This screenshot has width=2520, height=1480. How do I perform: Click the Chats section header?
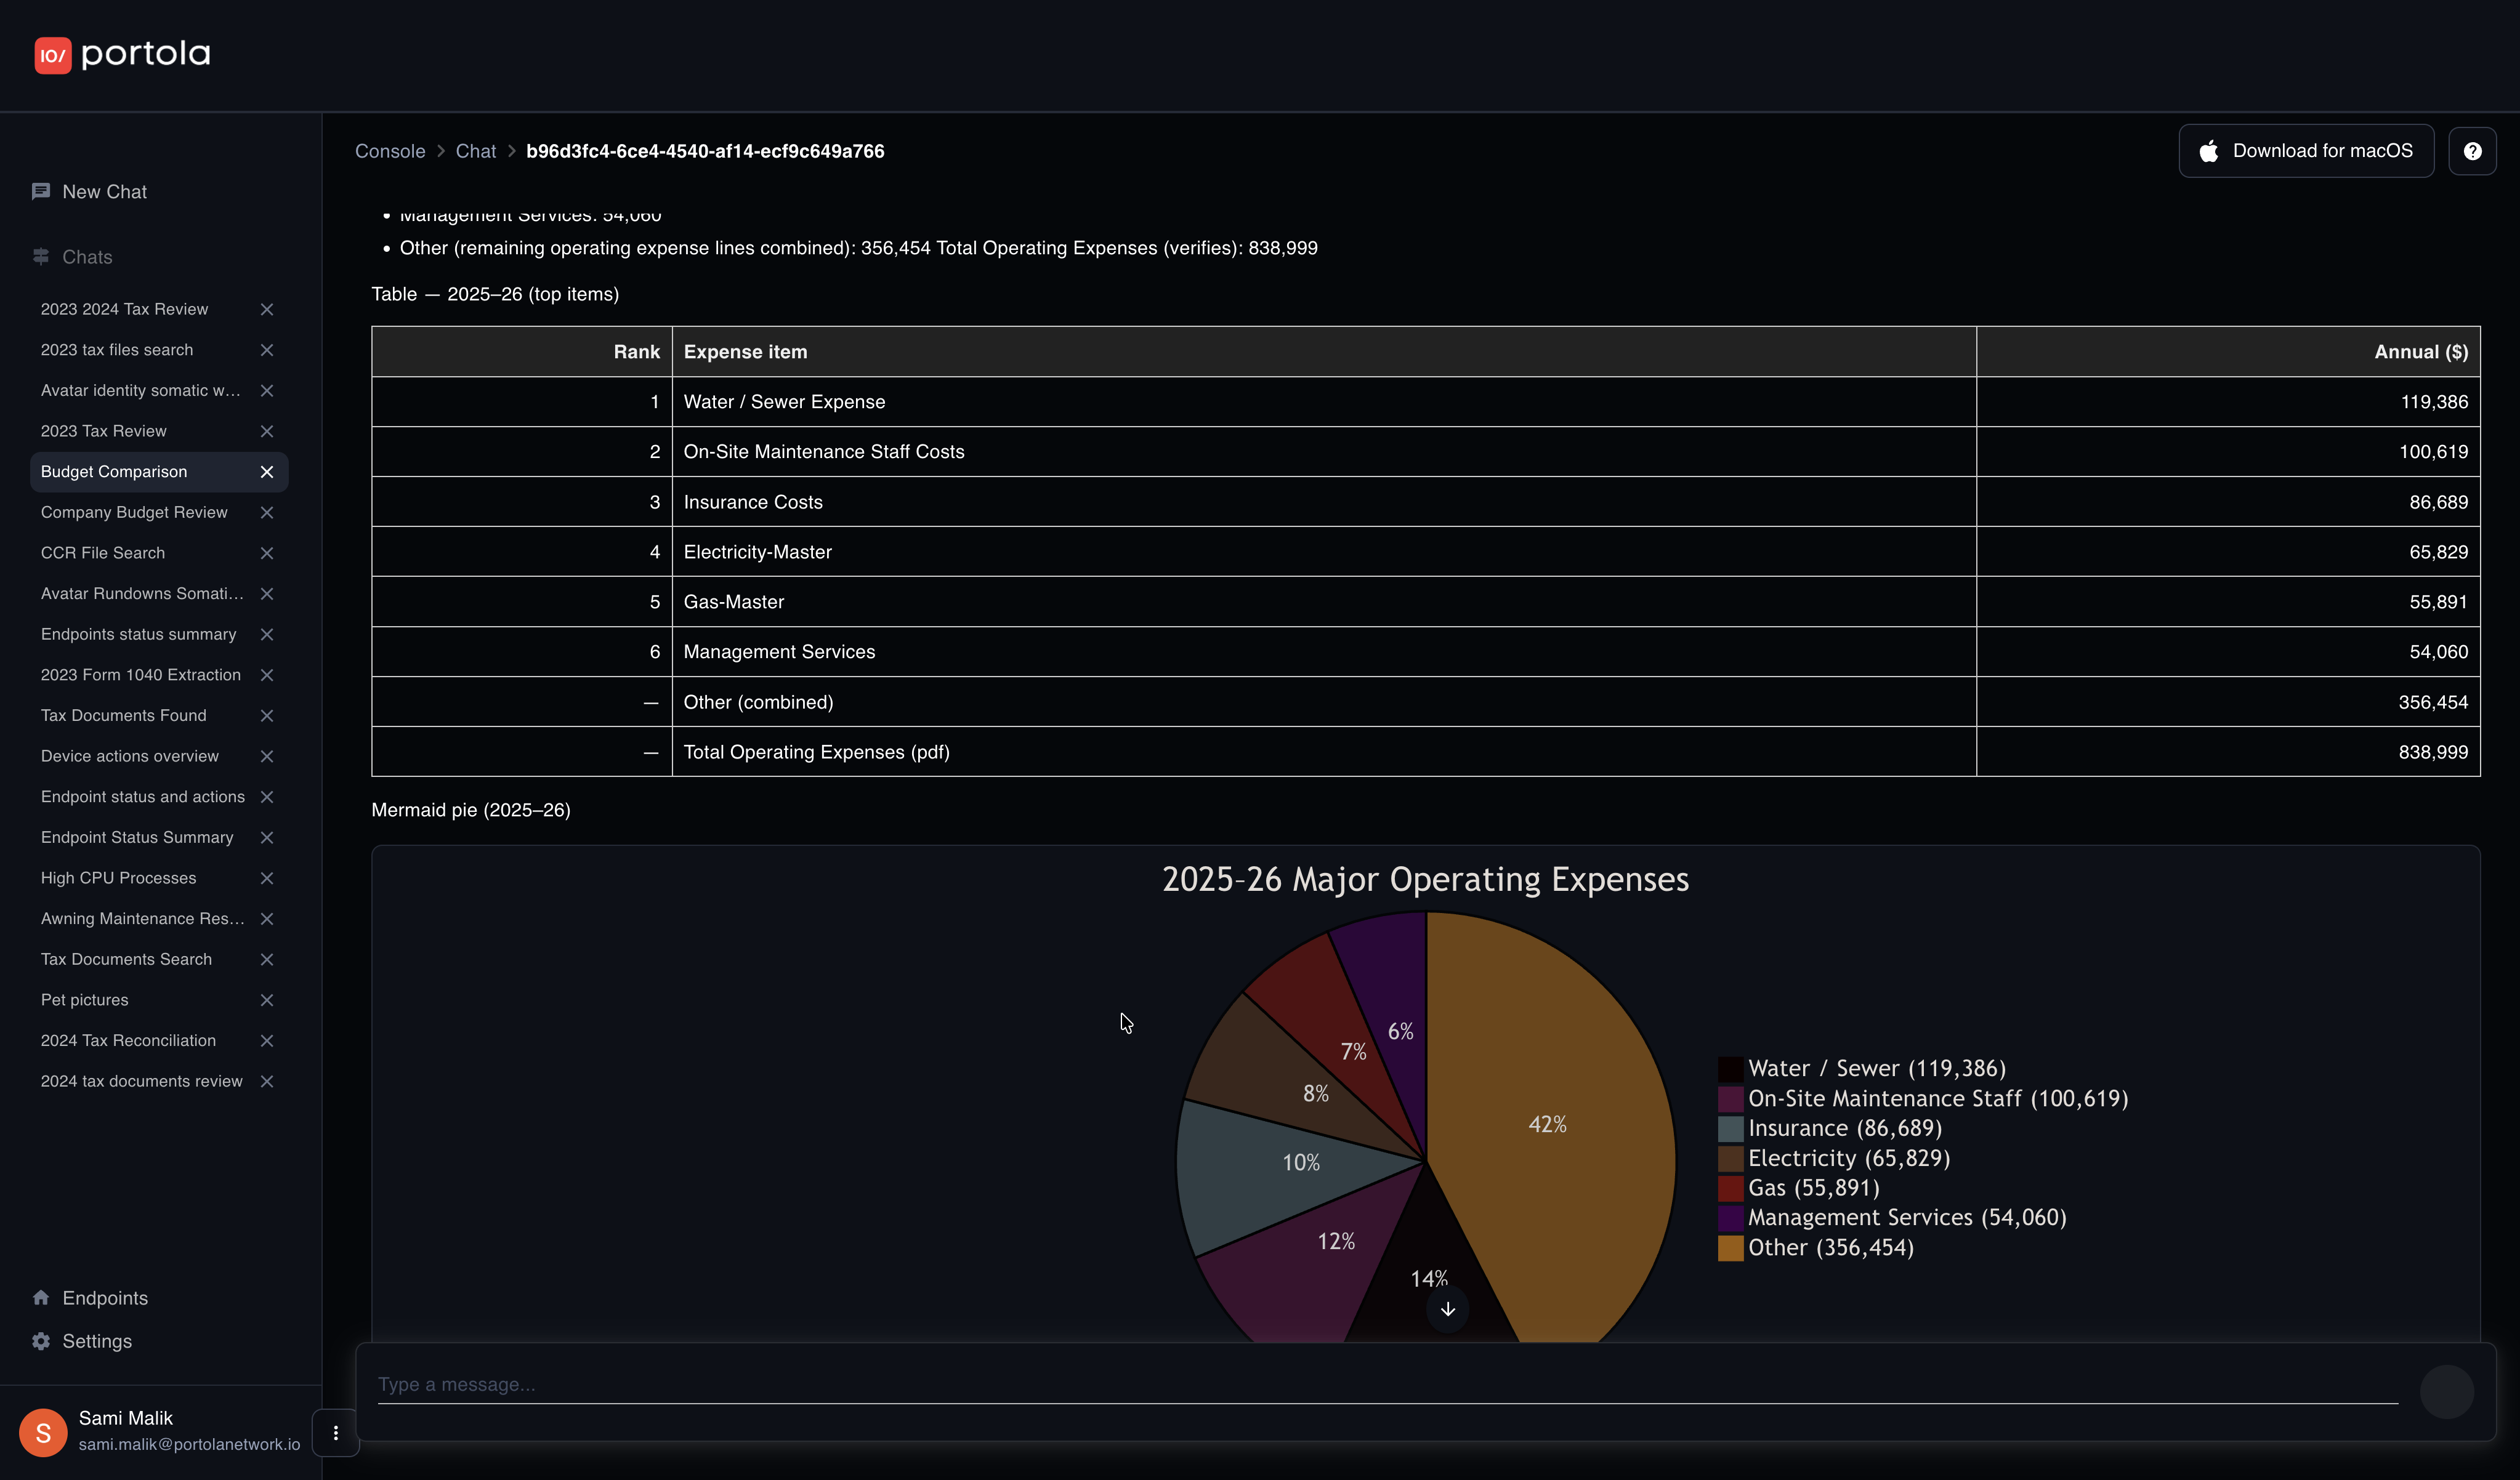click(x=87, y=257)
